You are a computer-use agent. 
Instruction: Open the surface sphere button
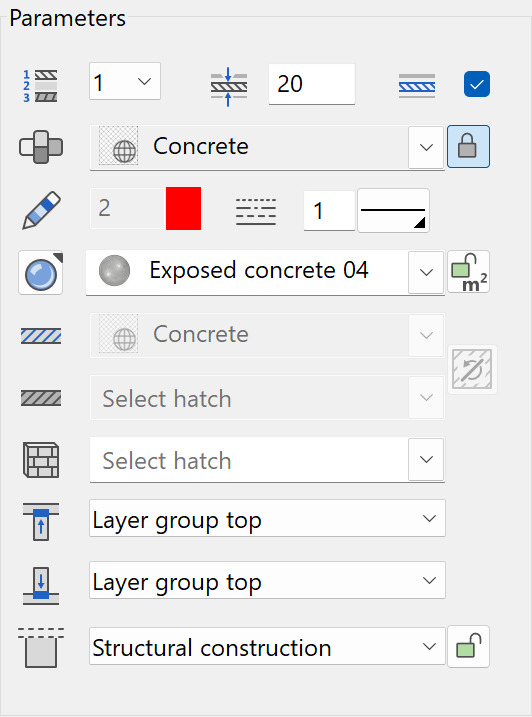(41, 273)
